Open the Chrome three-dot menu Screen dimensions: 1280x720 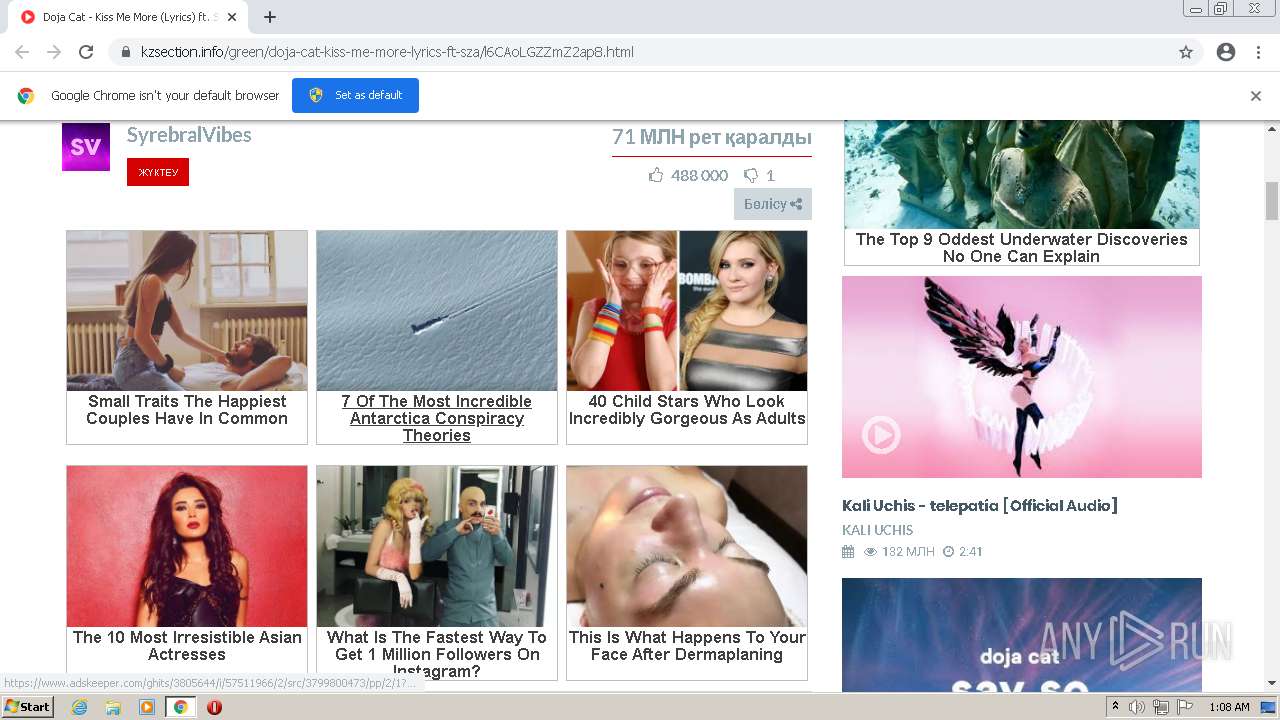pos(1258,52)
